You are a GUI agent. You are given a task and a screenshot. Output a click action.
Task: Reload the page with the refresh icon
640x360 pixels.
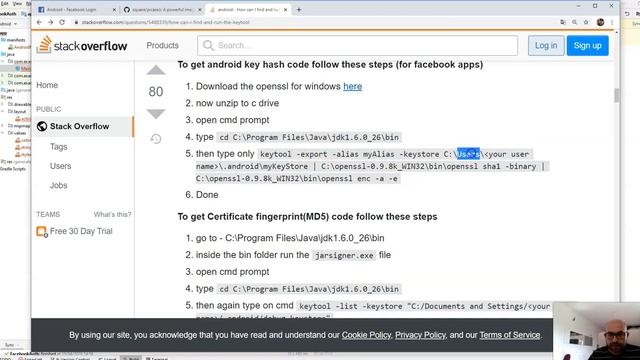tap(62, 22)
